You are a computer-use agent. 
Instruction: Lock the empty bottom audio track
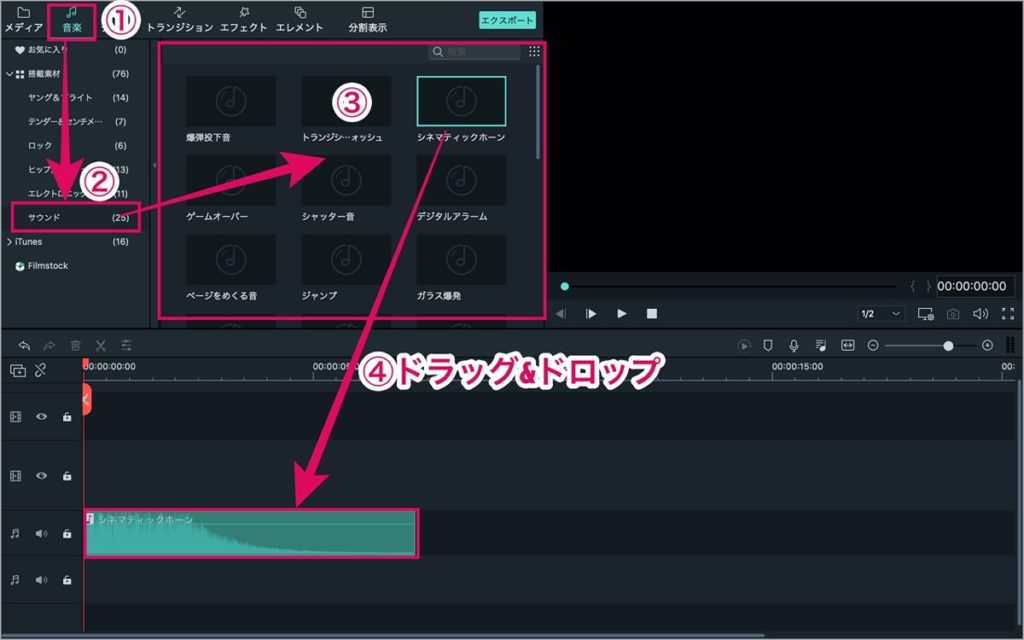(67, 580)
